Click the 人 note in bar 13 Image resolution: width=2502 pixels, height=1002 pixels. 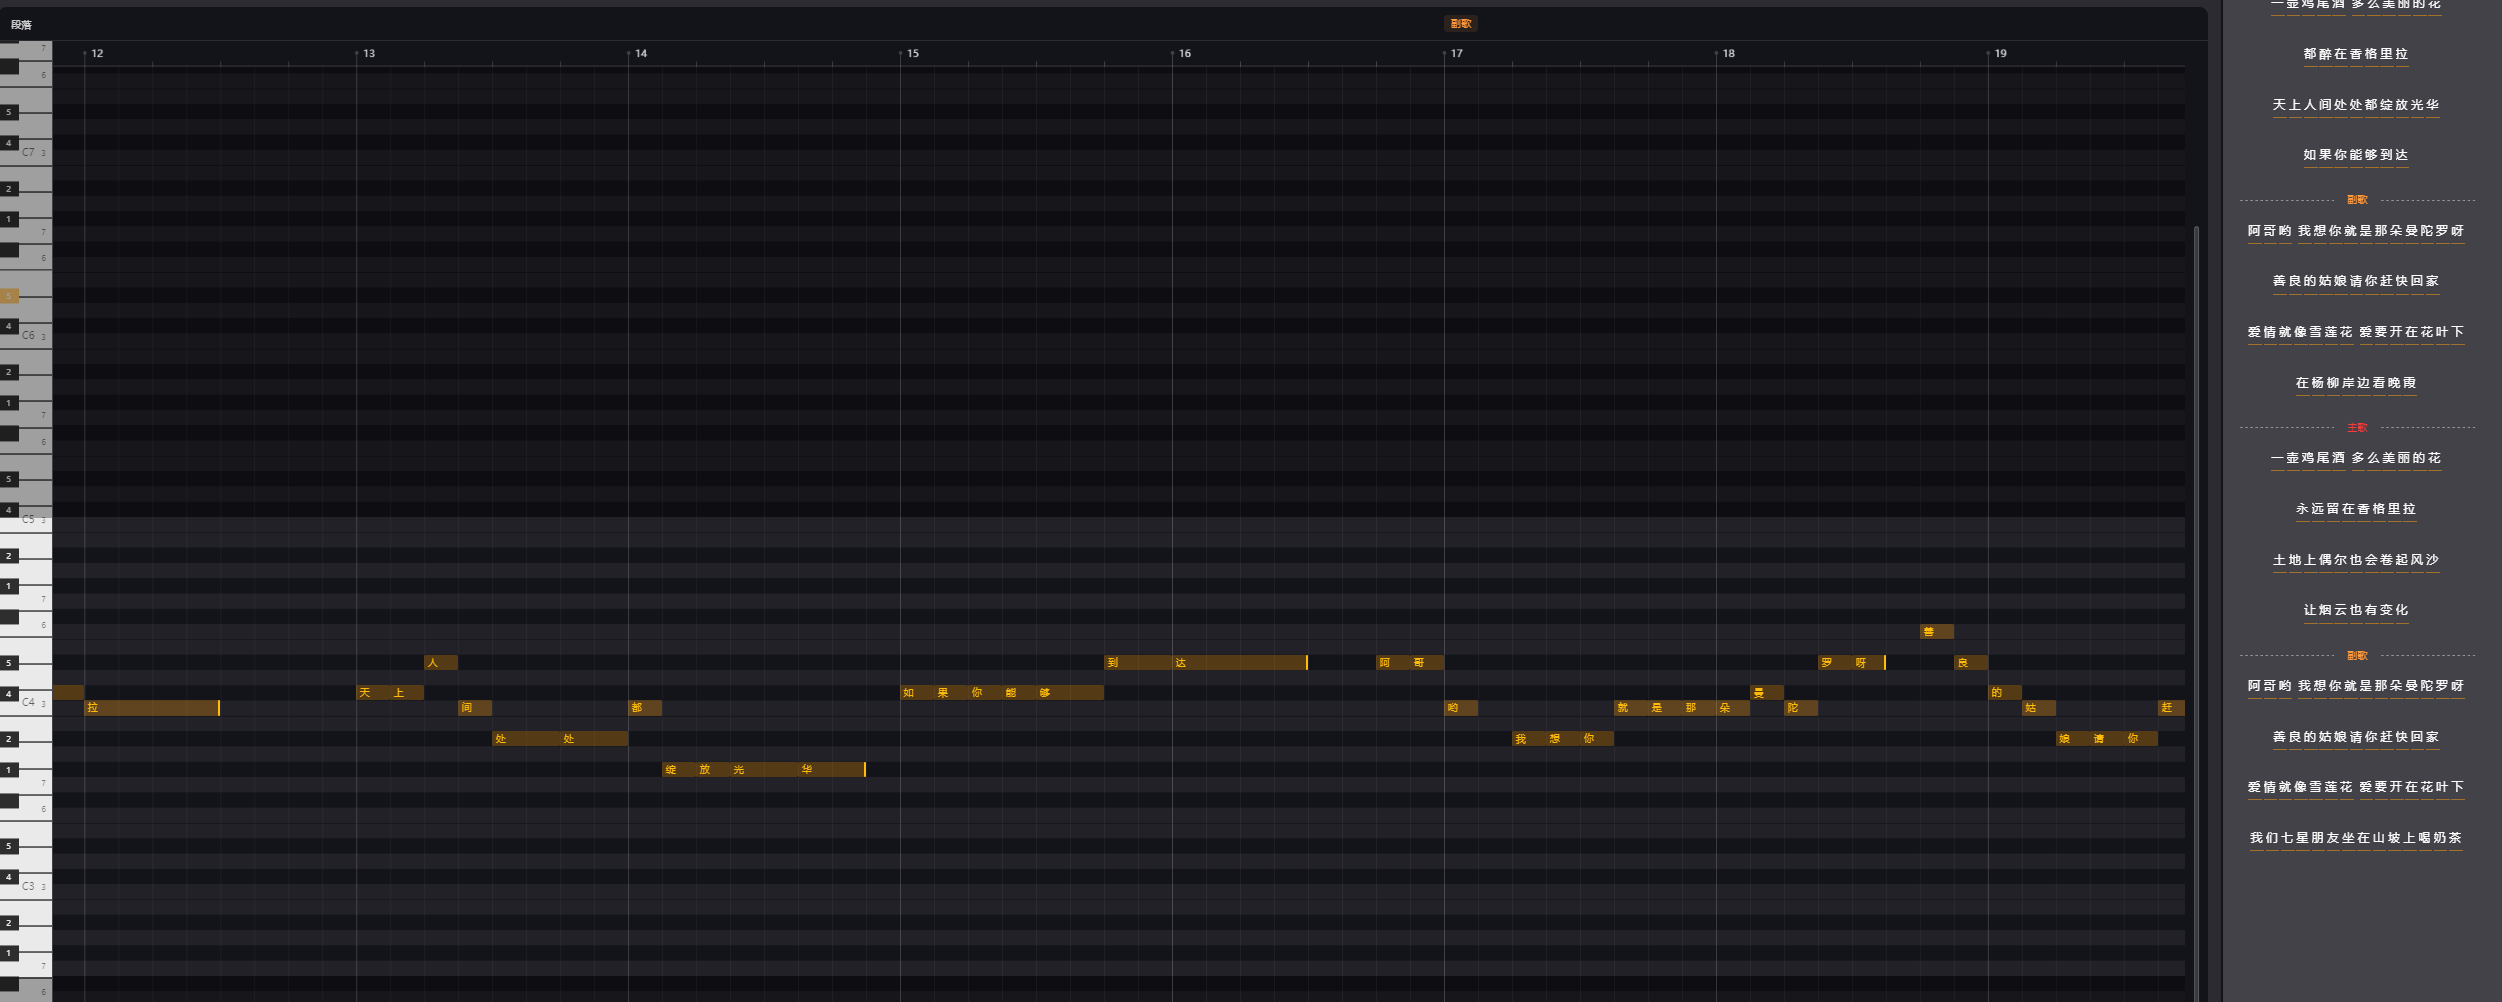coord(440,663)
